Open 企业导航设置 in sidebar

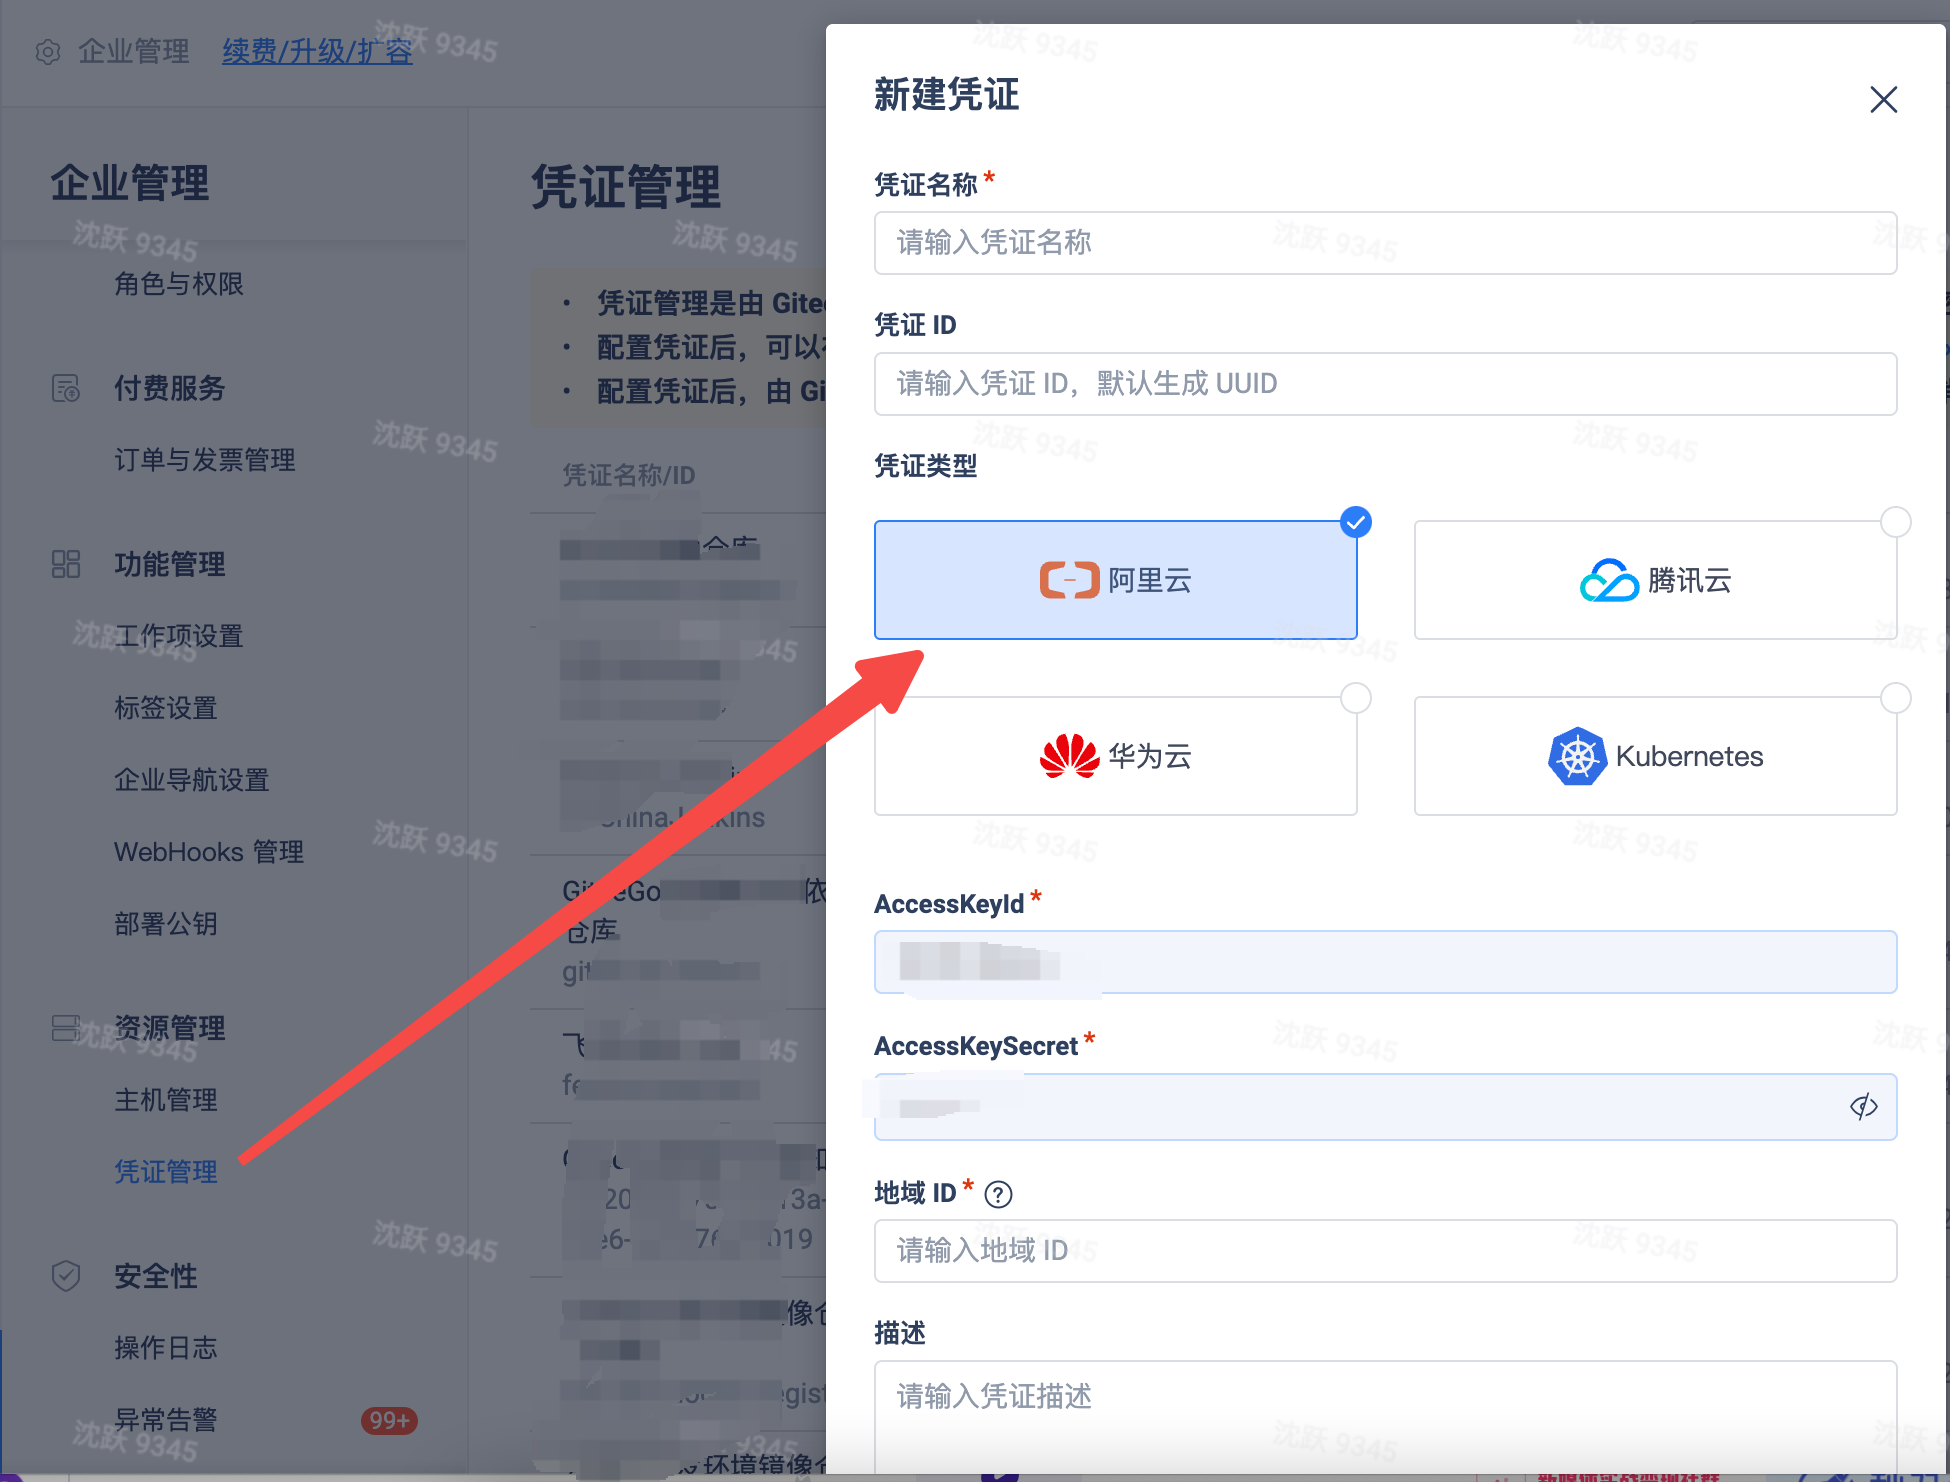tap(192, 780)
